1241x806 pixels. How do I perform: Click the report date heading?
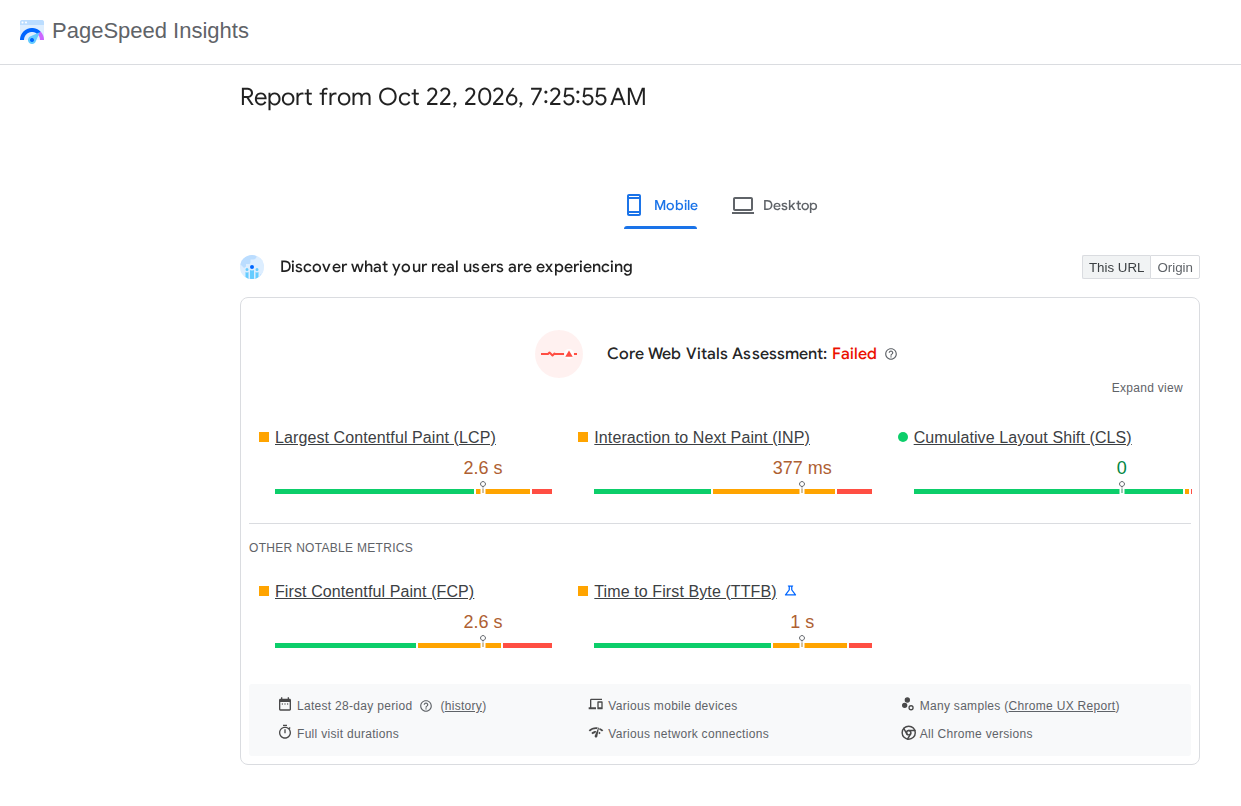[x=443, y=97]
